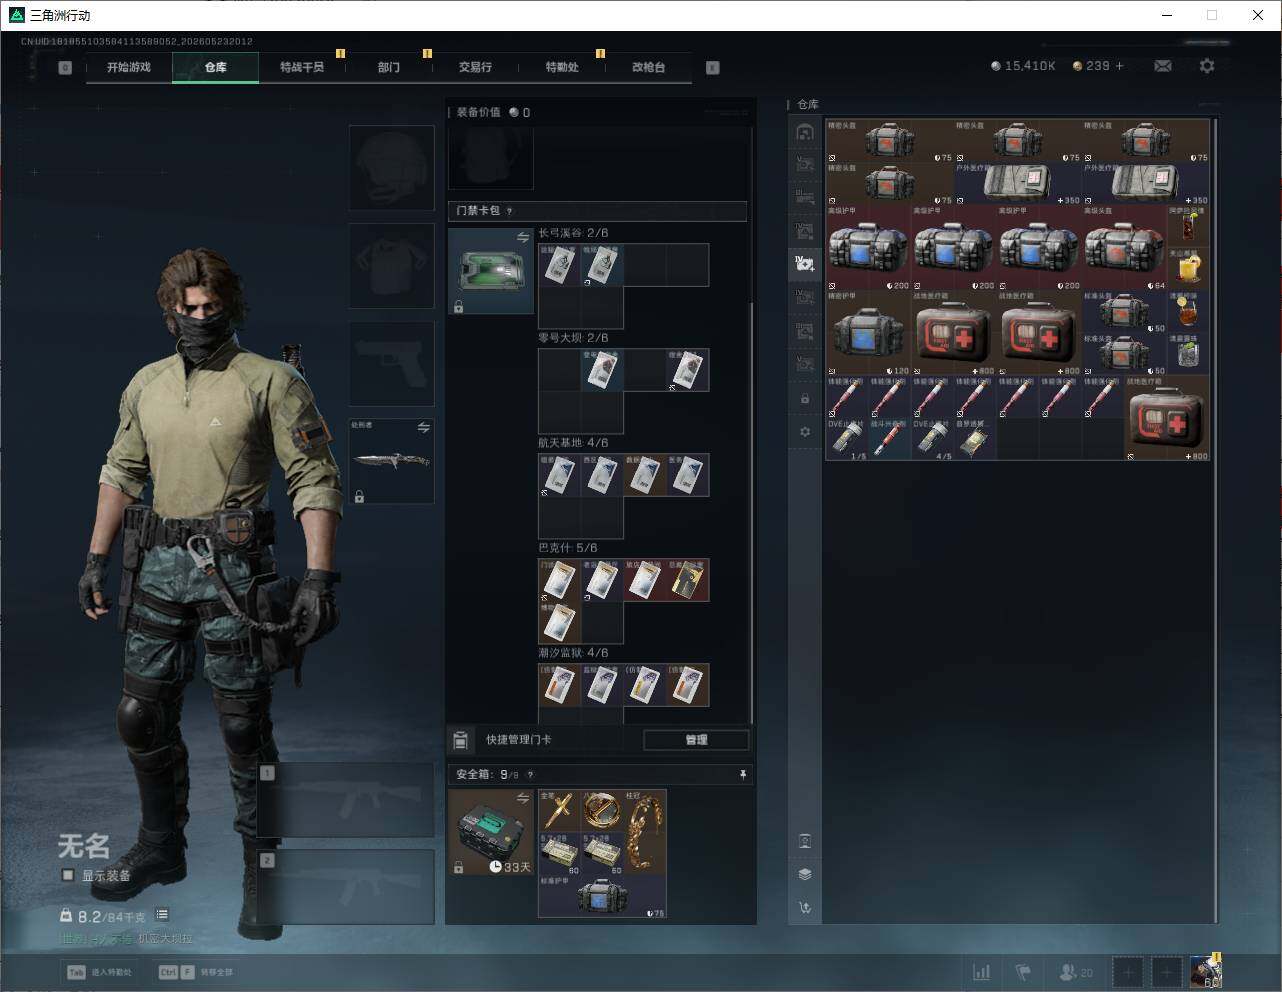
Task: Select primary weapon slot 2
Action: 346,887
